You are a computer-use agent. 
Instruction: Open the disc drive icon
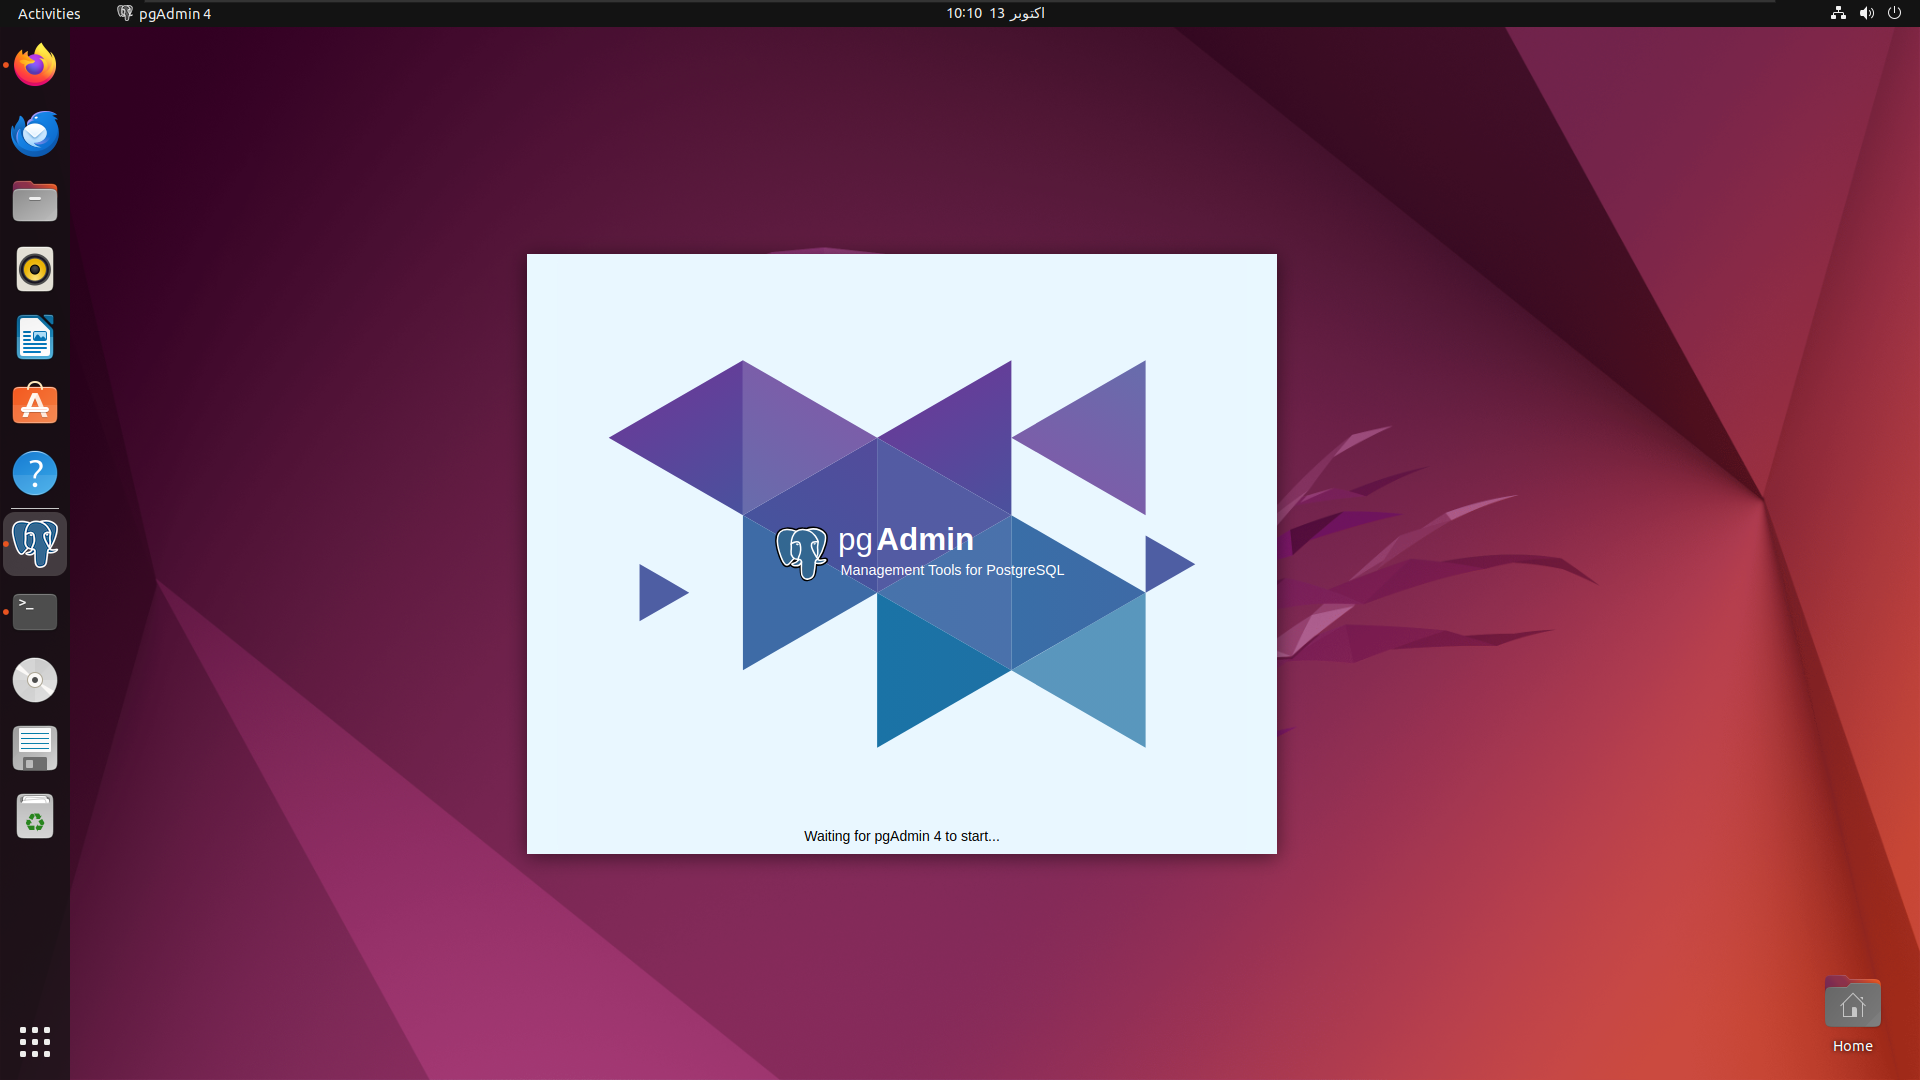tap(35, 680)
